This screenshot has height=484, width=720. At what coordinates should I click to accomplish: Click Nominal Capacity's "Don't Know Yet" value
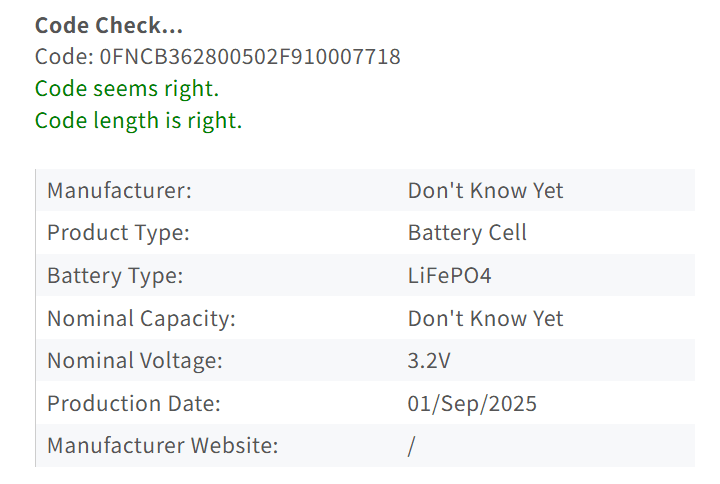tap(485, 319)
